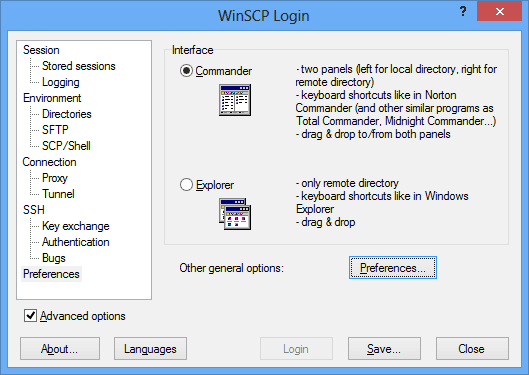Uncheck the Advanced options checkbox
529x375 pixels.
click(x=30, y=316)
